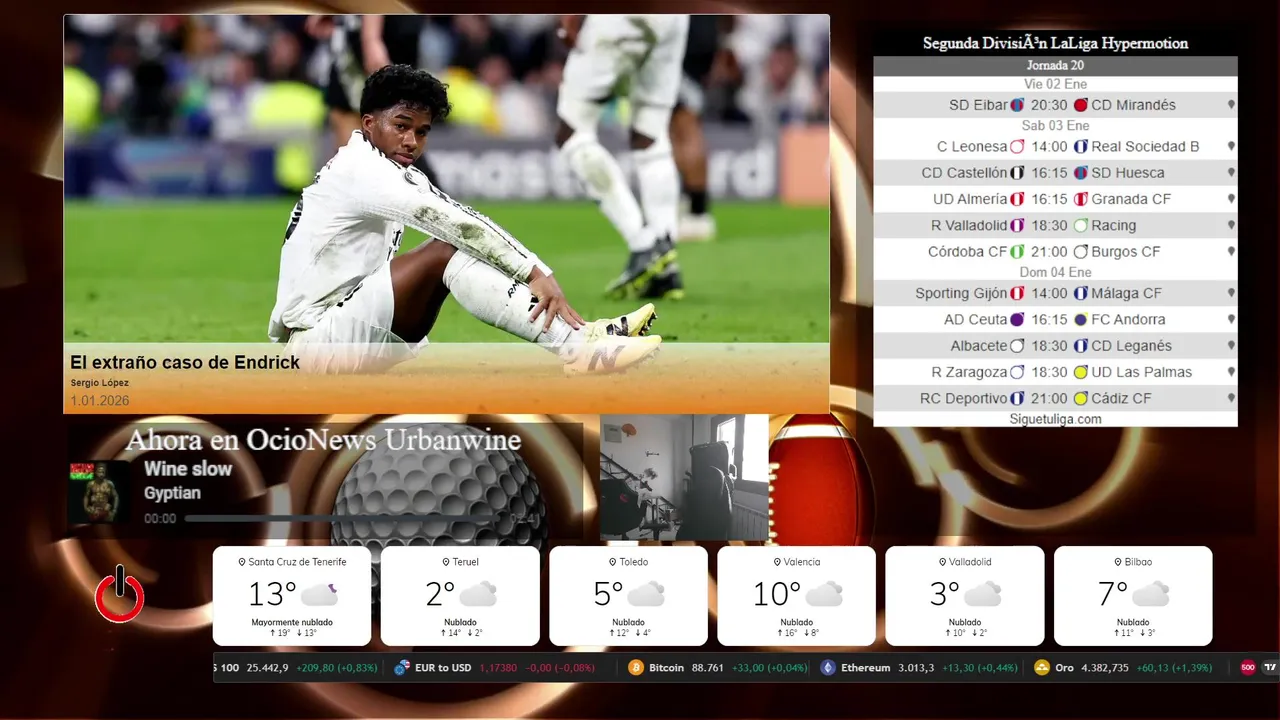The image size is (1280, 720).
Task: Click the webcam room thumbnail
Action: (684, 478)
